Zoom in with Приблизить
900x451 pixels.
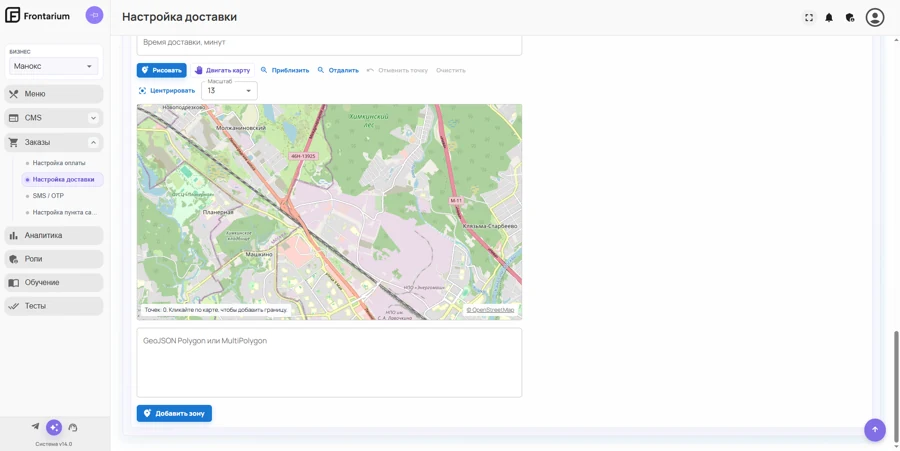coord(285,70)
